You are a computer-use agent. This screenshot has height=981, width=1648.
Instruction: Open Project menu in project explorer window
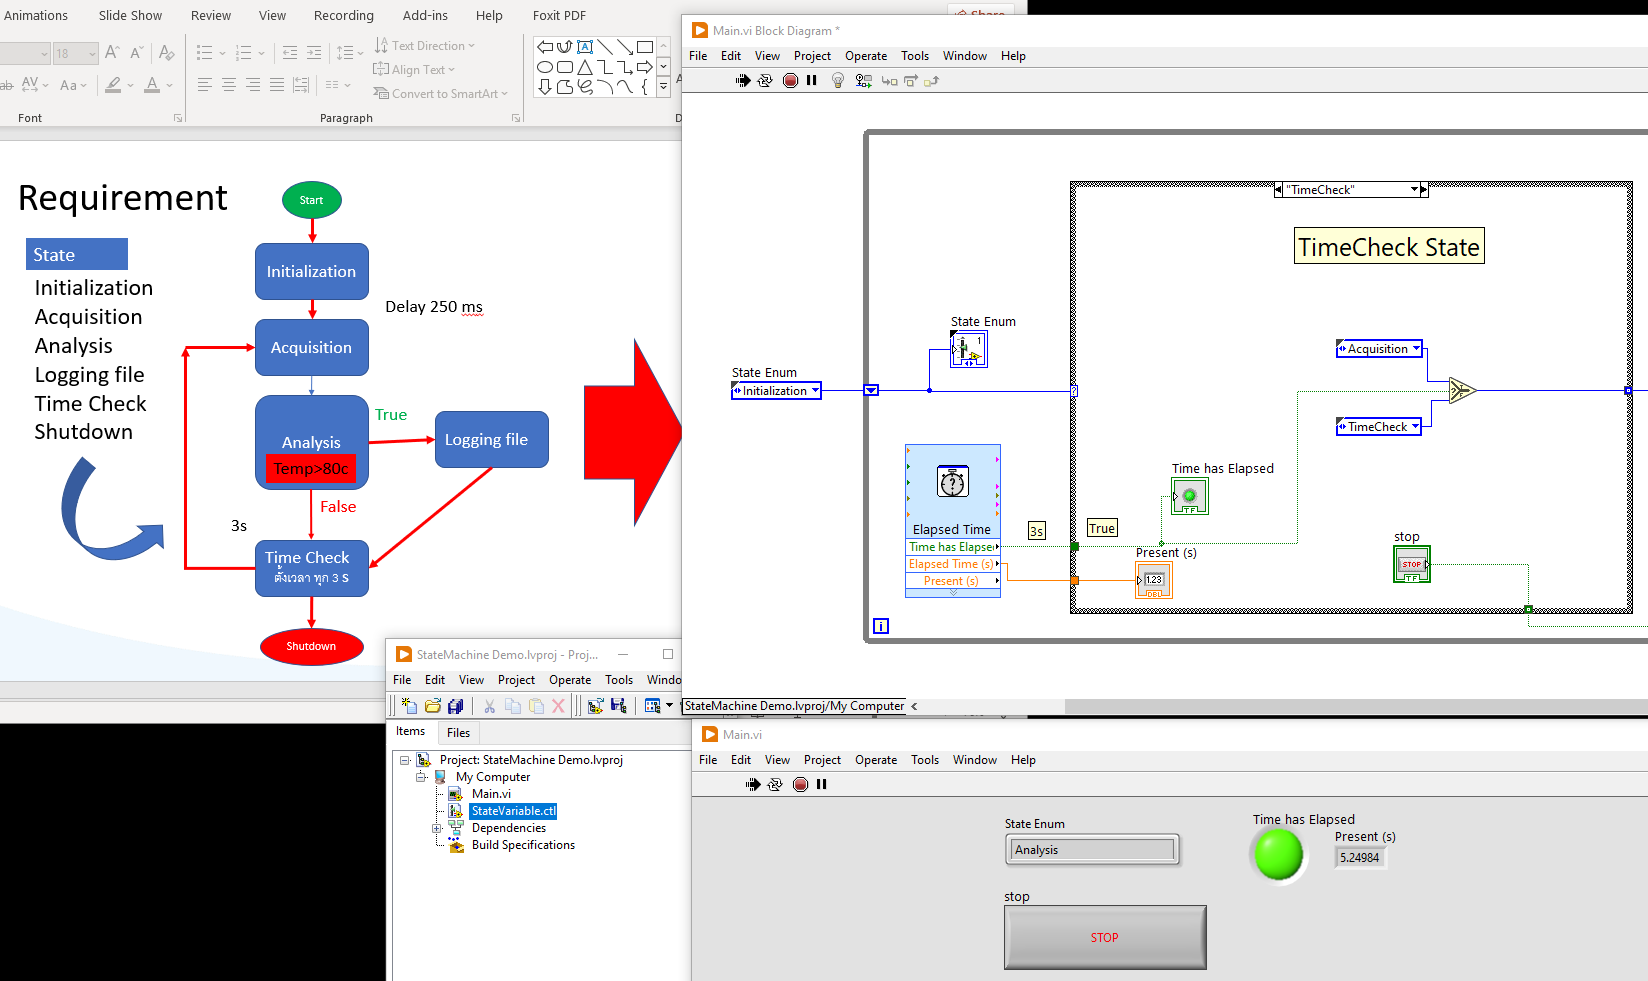click(x=516, y=680)
